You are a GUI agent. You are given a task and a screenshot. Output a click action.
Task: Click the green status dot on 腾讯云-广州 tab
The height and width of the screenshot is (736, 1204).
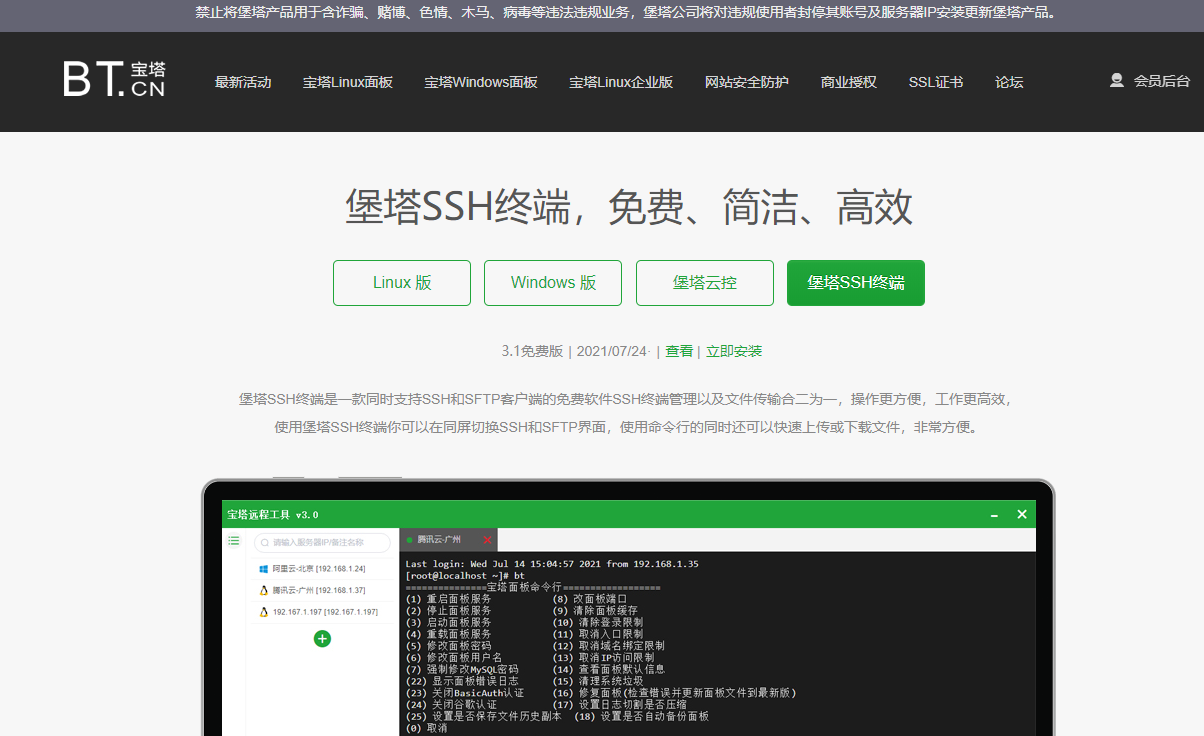(x=410, y=540)
